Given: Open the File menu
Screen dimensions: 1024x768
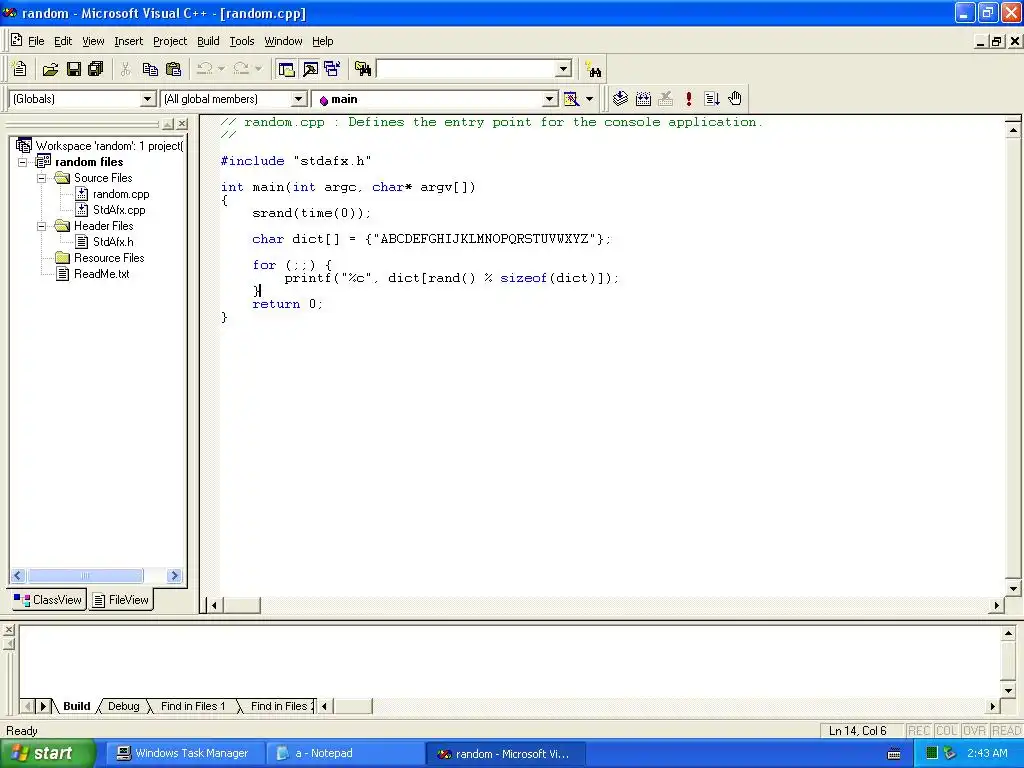Looking at the screenshot, I should [36, 41].
